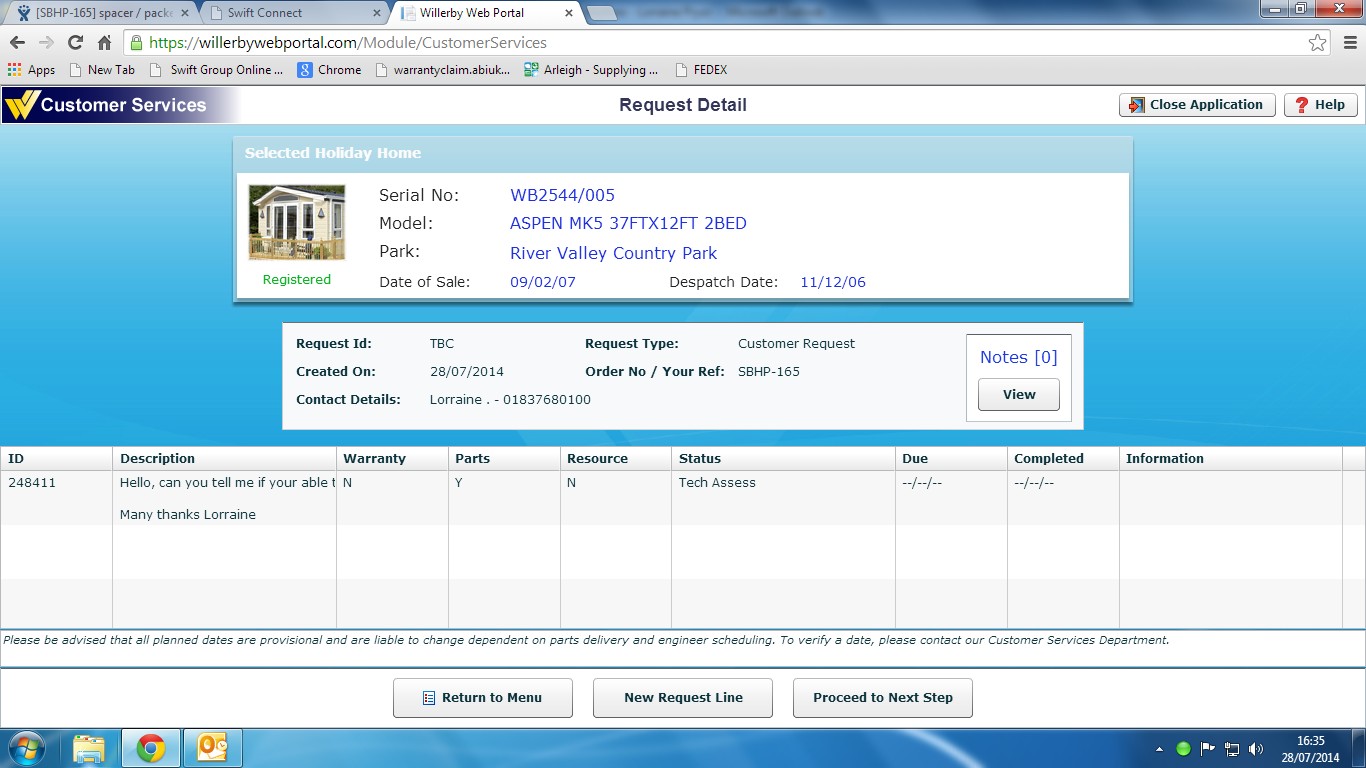The image size is (1366, 768).
Task: Click the Description column header
Action: point(224,459)
